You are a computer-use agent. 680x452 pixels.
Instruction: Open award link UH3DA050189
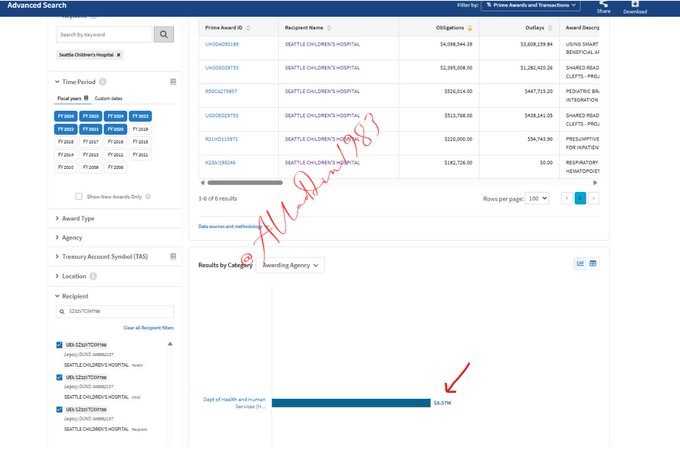tap(222, 45)
